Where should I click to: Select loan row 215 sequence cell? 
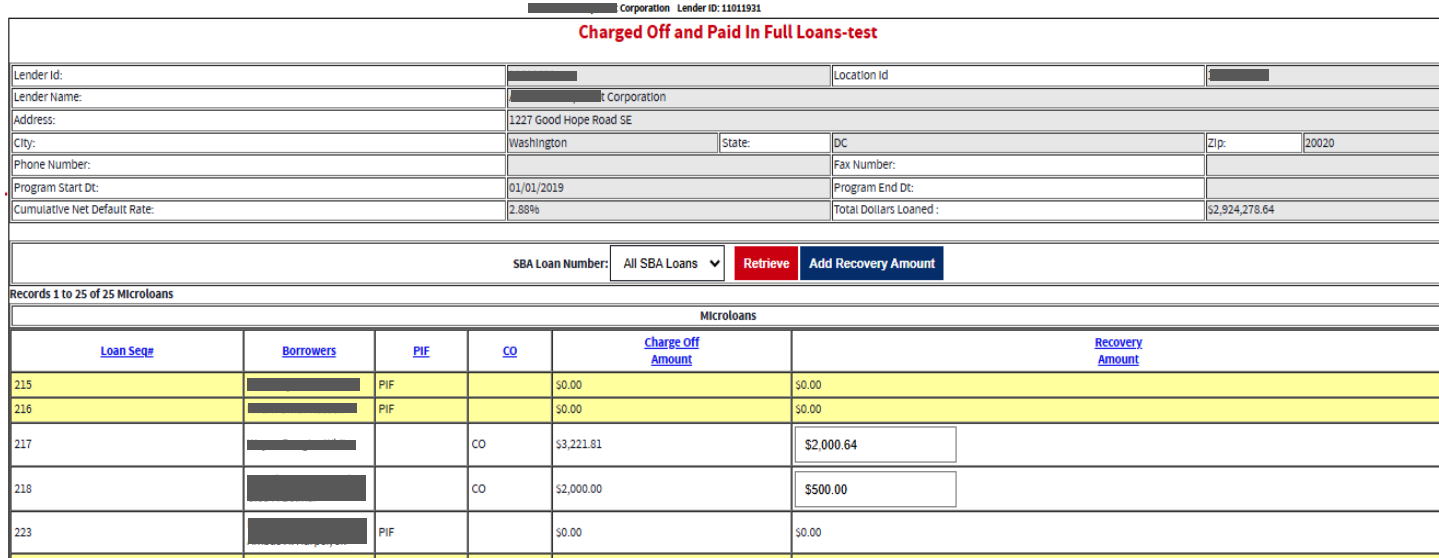(127, 385)
